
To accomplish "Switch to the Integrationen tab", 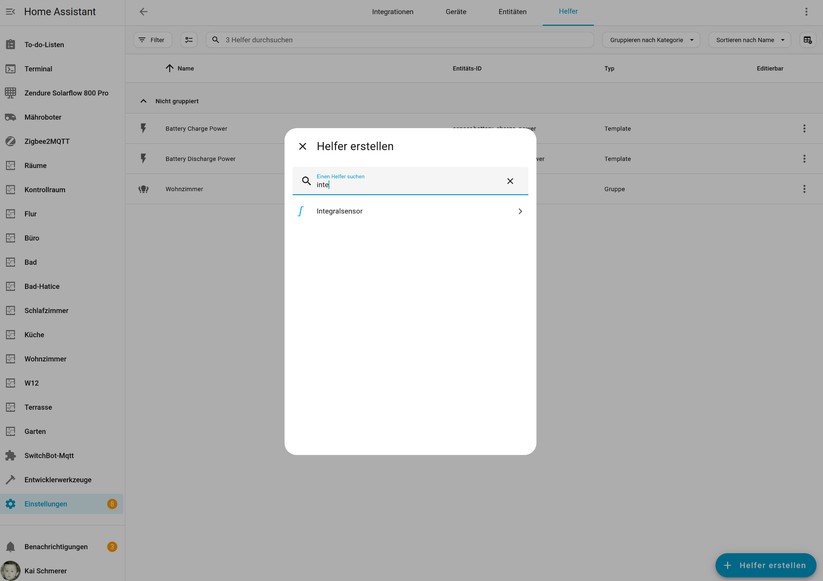I will point(392,12).
